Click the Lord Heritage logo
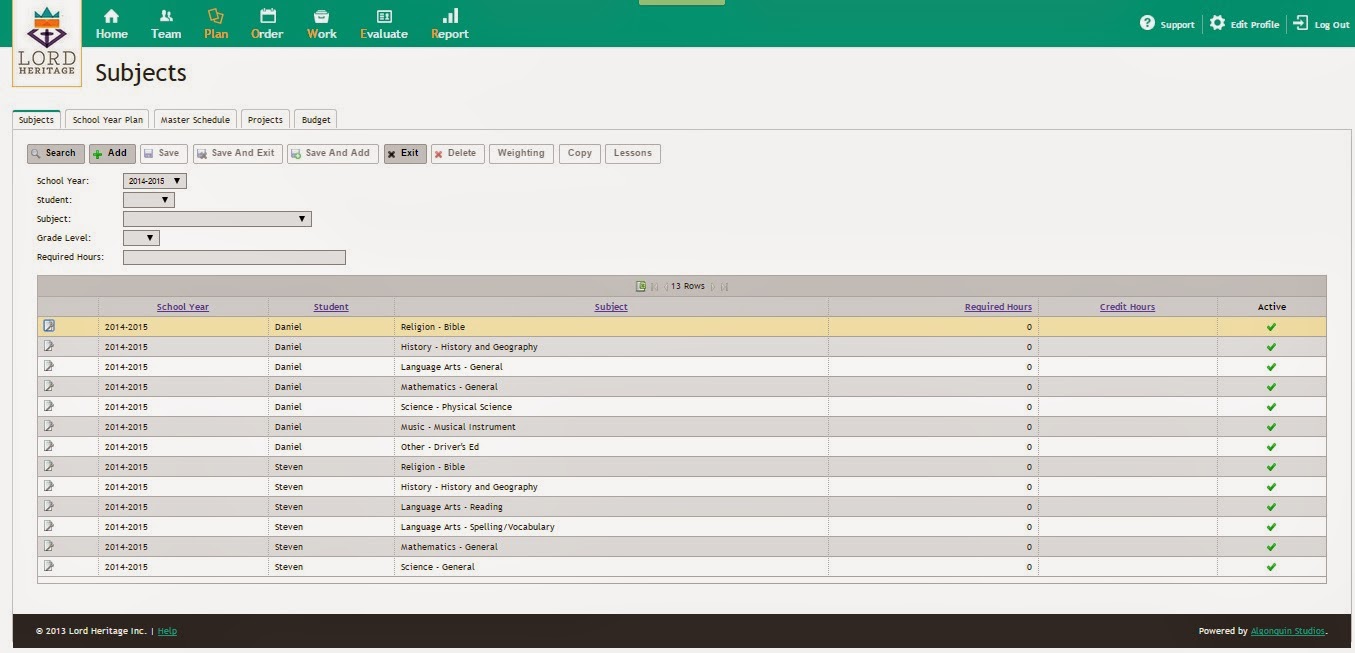 tap(46, 44)
